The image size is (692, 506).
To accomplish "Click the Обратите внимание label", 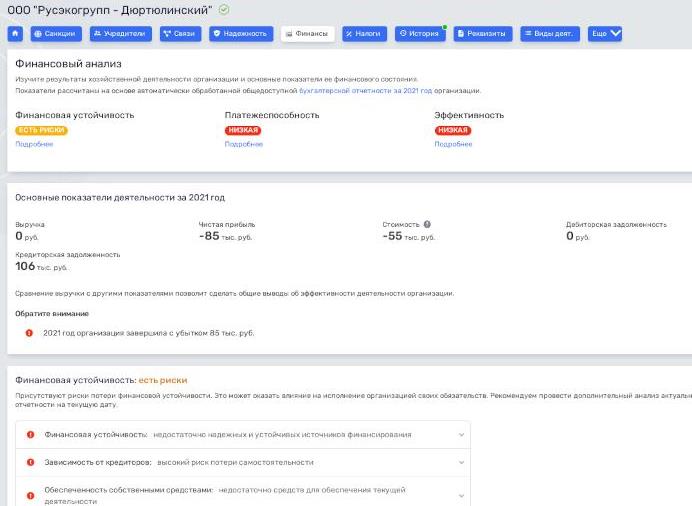I will [52, 314].
